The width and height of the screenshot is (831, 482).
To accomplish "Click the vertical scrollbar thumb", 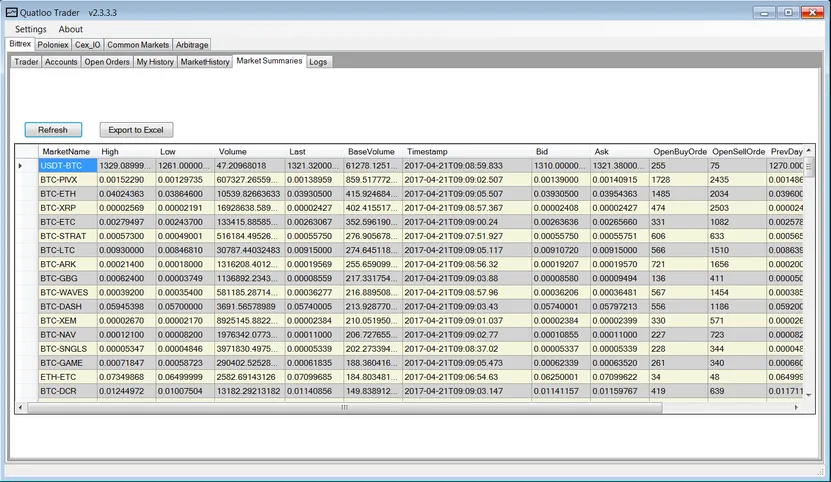I will click(809, 167).
